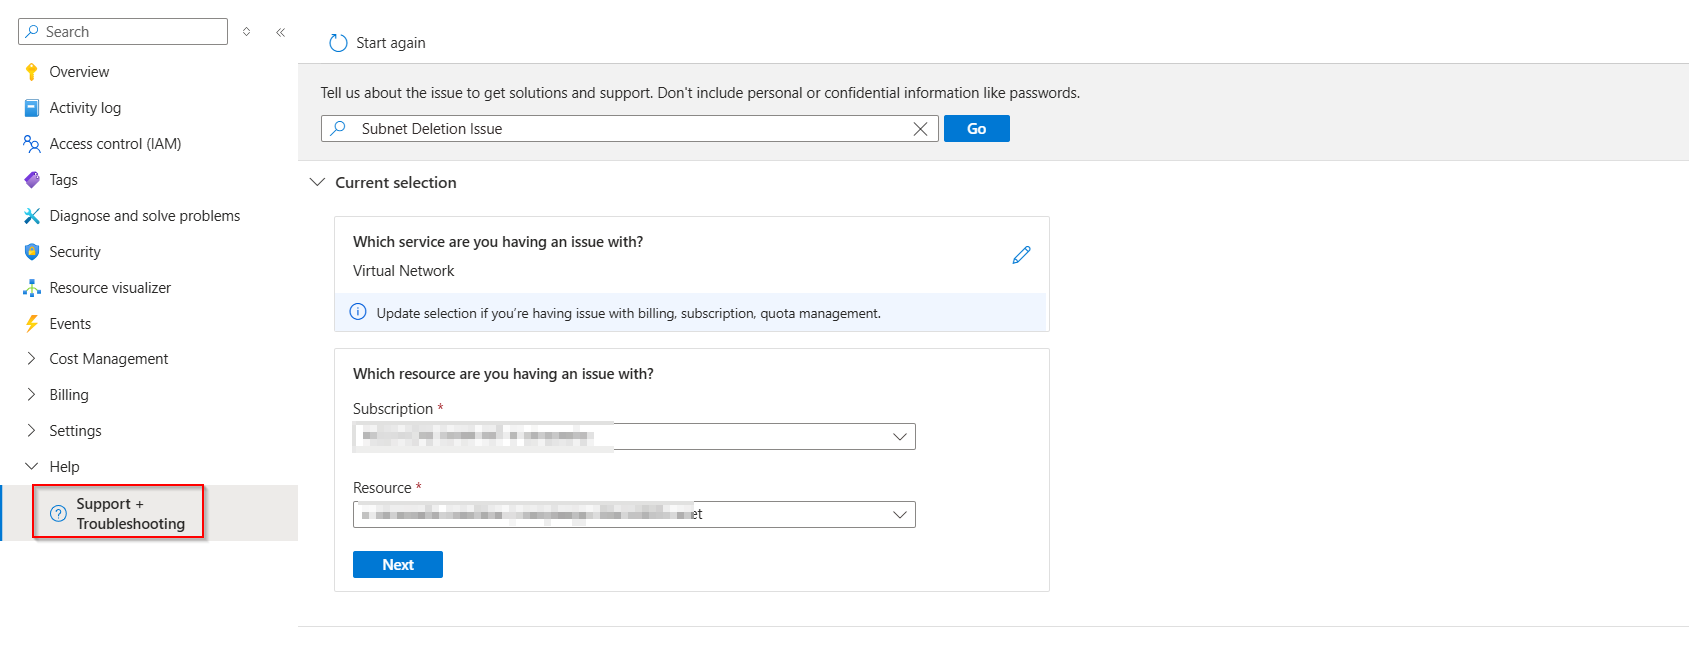The width and height of the screenshot is (1689, 646).
Task: Collapse the sidebar with double chevron
Action: click(x=281, y=32)
